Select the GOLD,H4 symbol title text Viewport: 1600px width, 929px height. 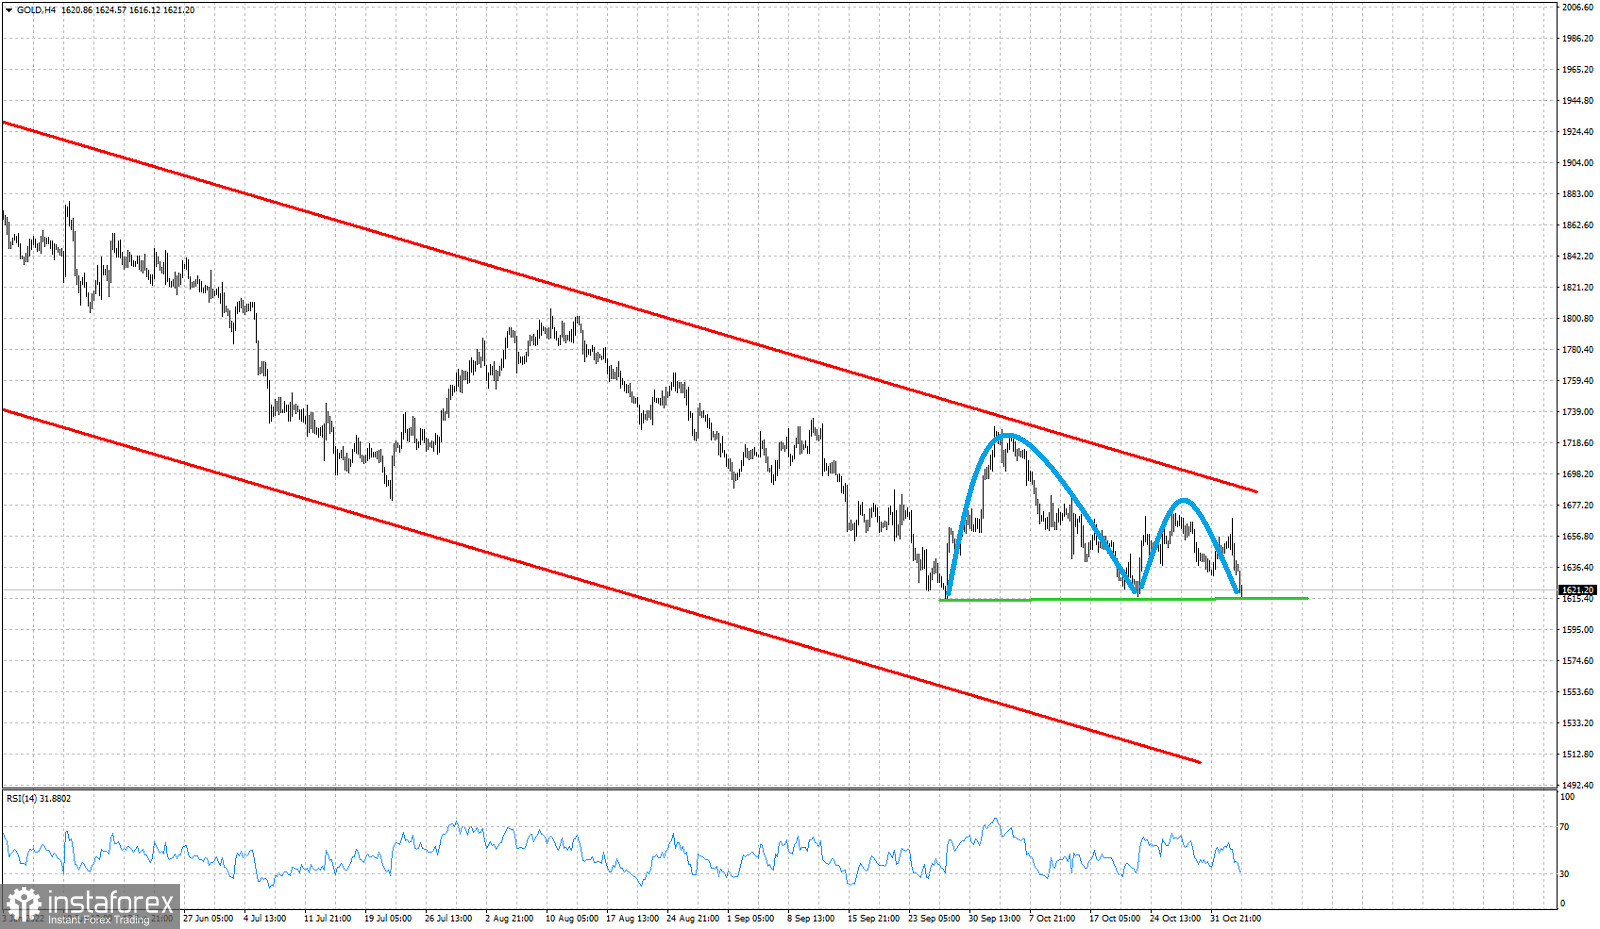coord(36,10)
